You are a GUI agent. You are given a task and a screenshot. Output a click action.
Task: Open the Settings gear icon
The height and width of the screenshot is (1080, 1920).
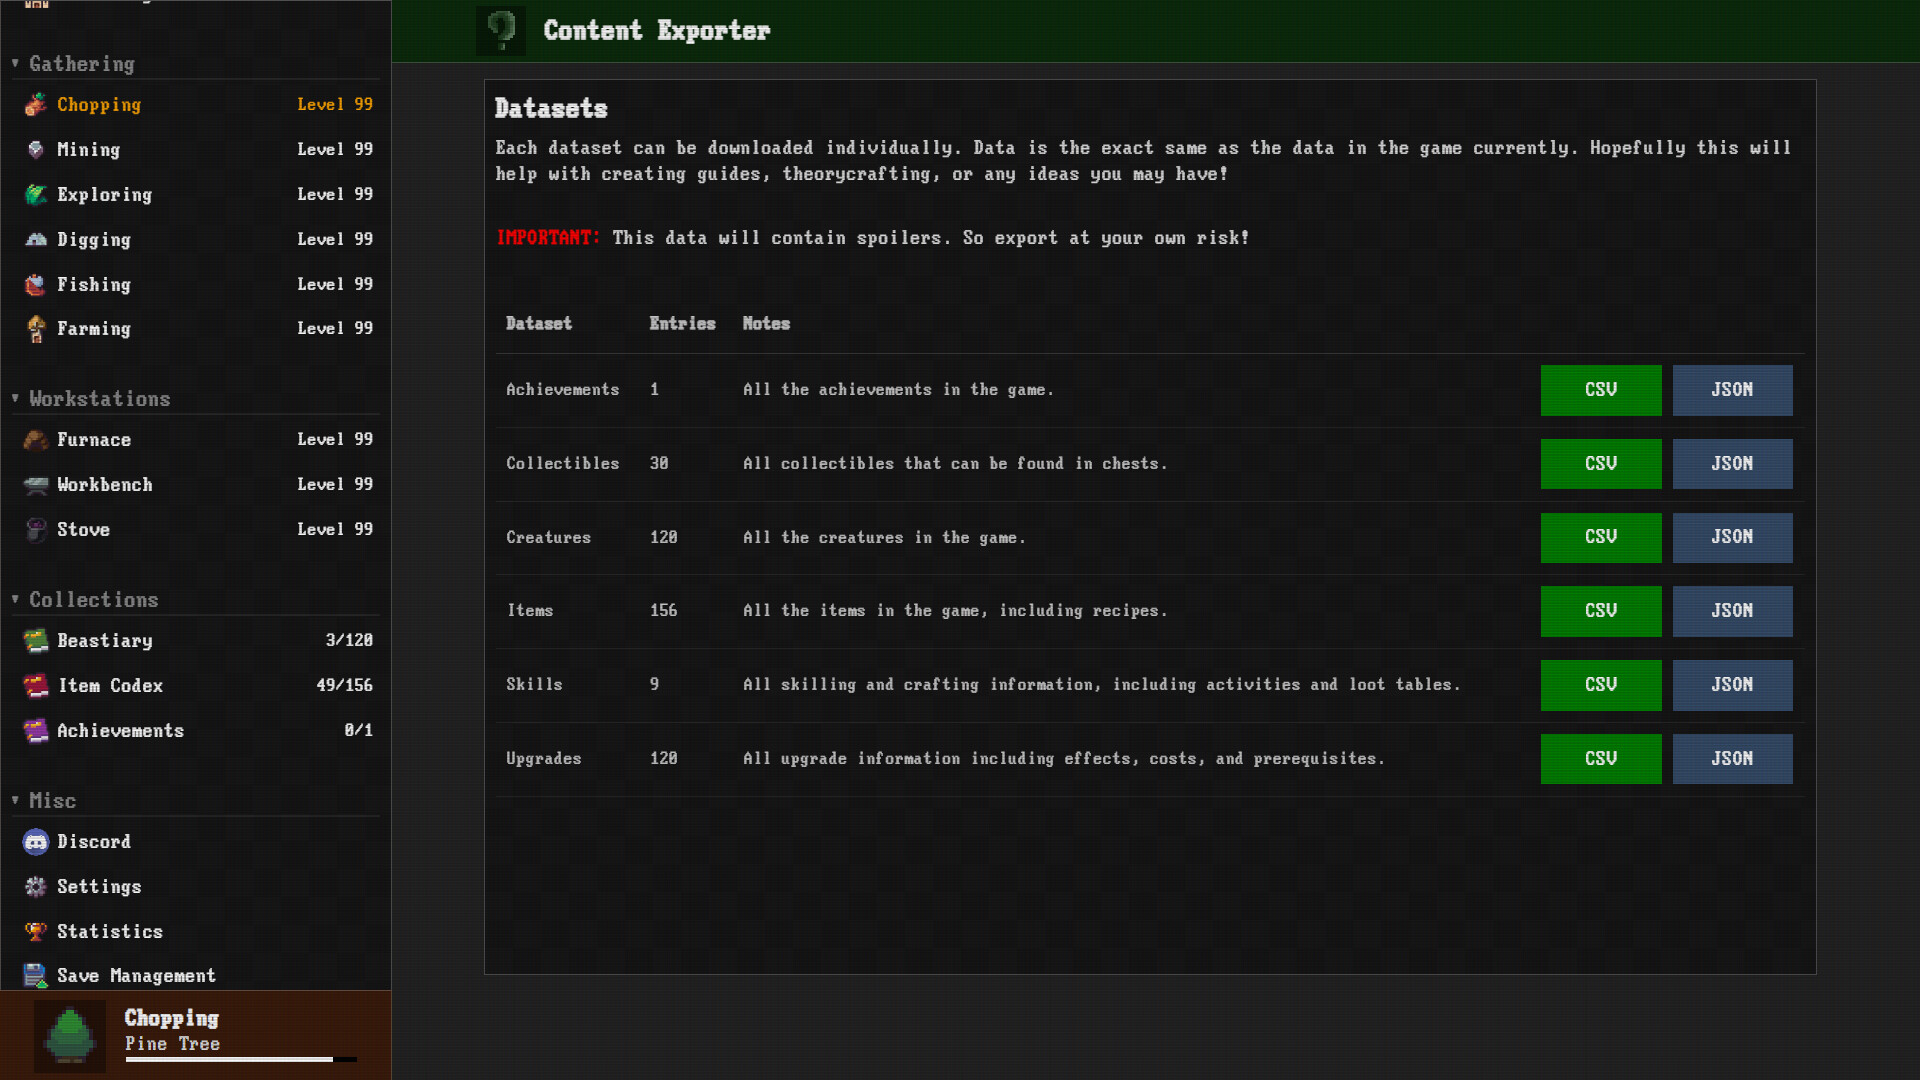point(36,887)
